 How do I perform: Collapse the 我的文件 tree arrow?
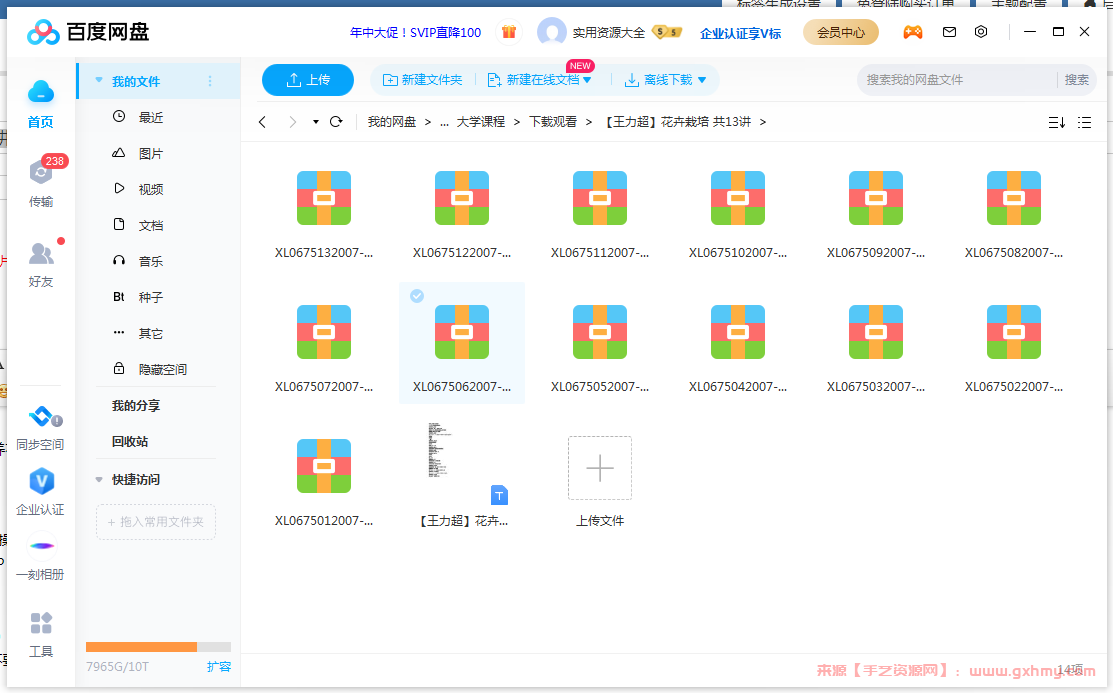(99, 81)
